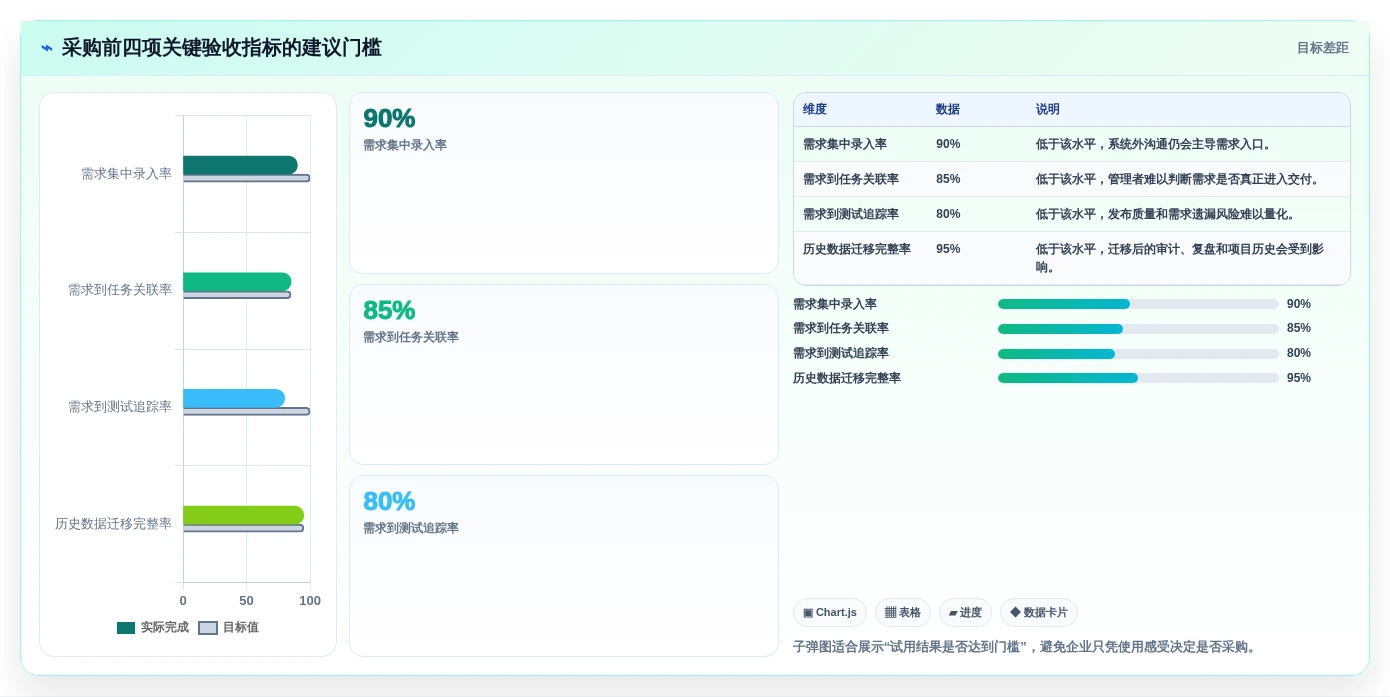Toggle the 实际完成 legend swatch
Screen dimensions: 1390x697
coord(126,628)
